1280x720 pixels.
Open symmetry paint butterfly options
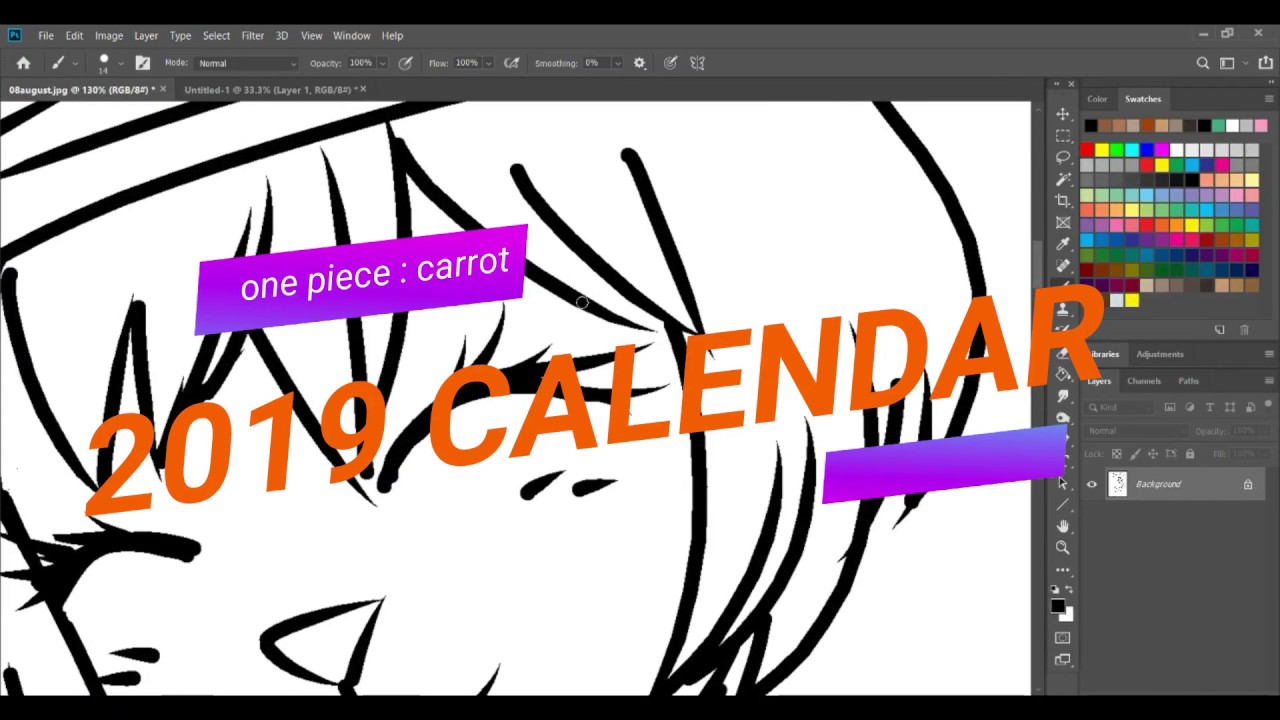698,63
